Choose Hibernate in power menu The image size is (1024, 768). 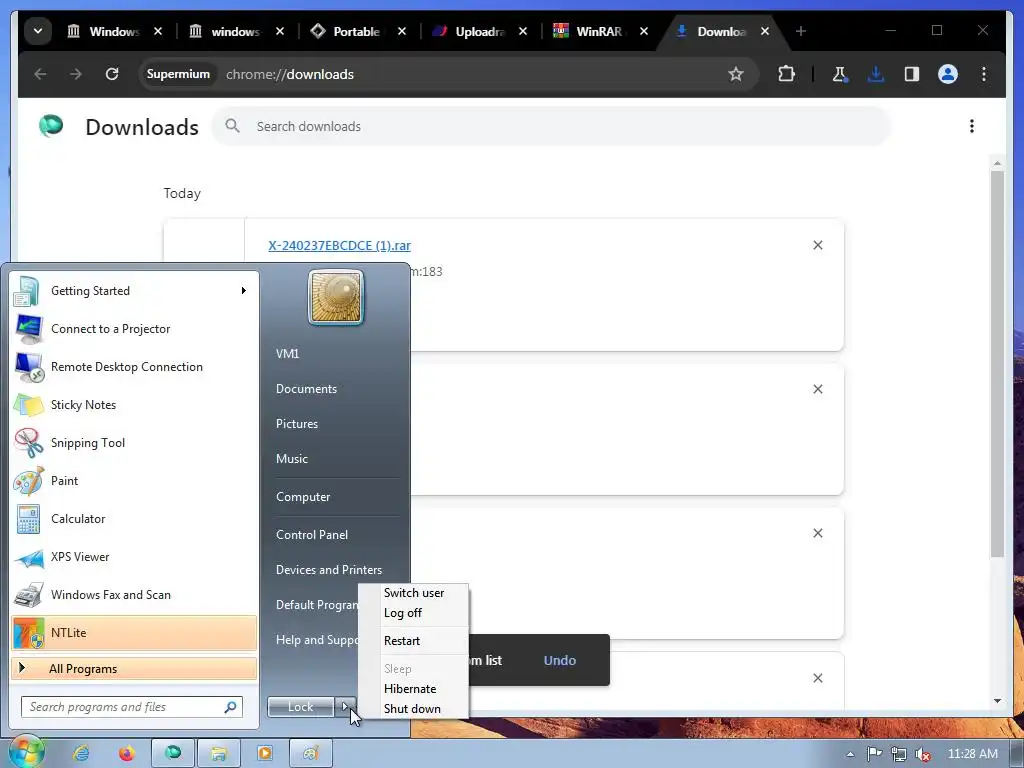(x=413, y=688)
